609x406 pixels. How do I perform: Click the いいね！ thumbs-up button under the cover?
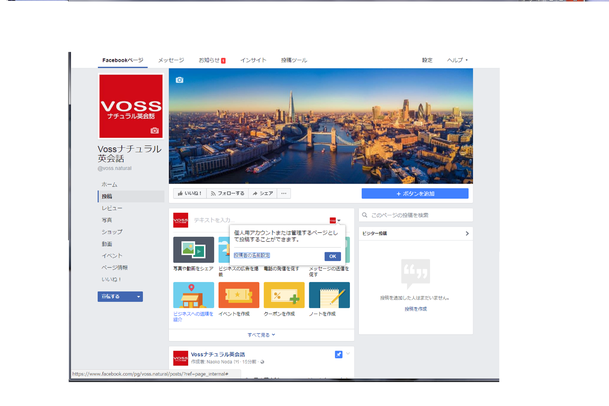pos(190,193)
